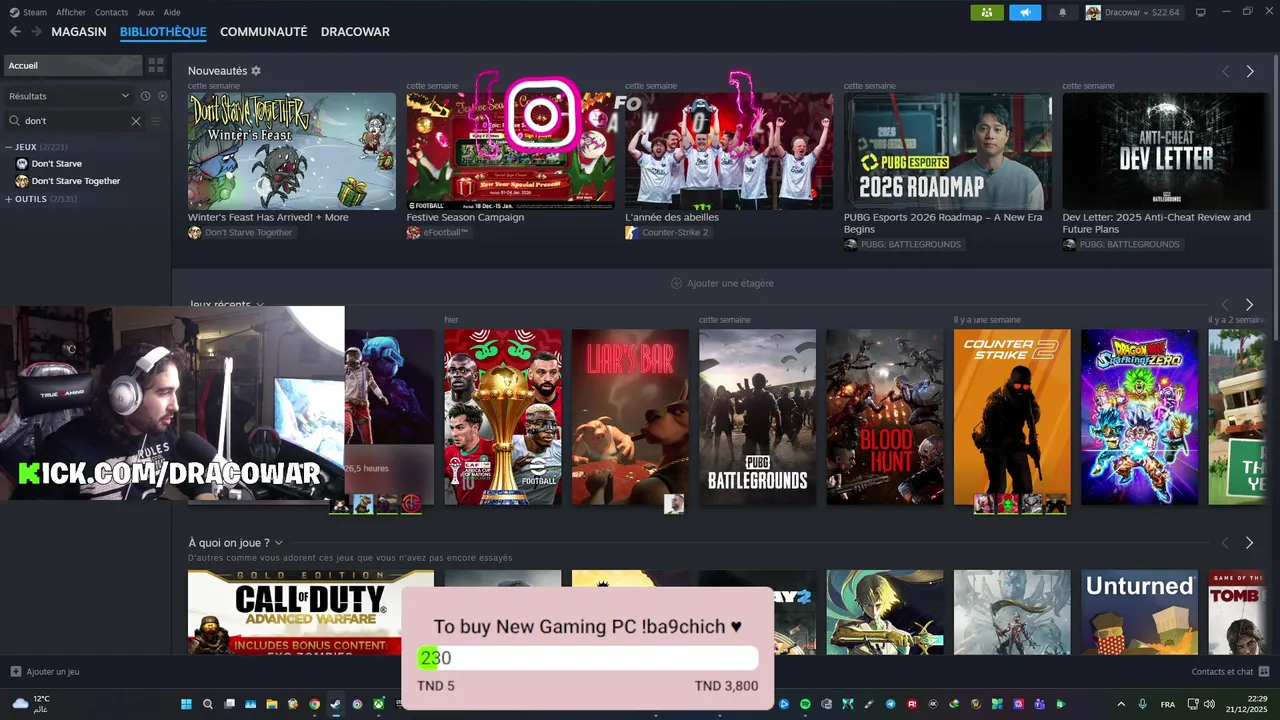Click Ajouter un jeu plus icon

(x=16, y=672)
